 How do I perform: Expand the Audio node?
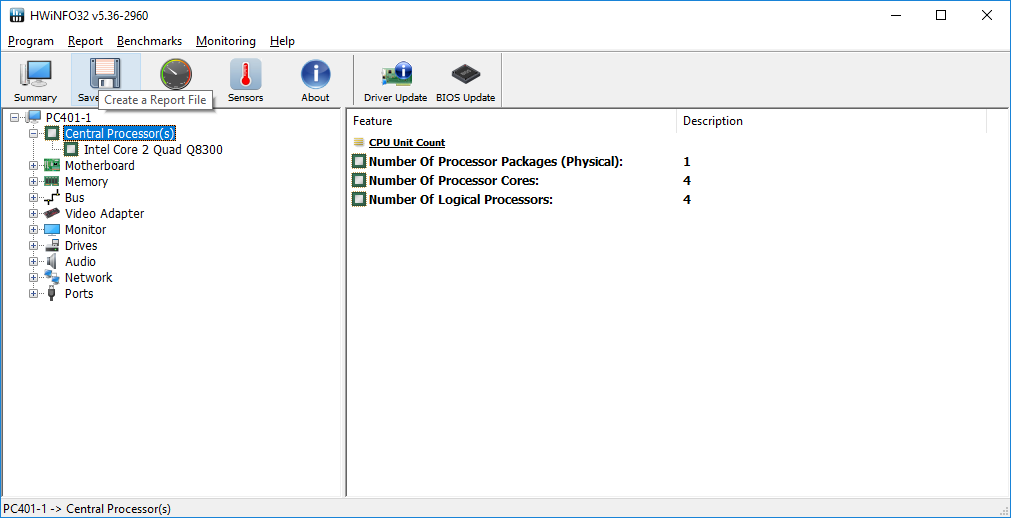tap(34, 261)
